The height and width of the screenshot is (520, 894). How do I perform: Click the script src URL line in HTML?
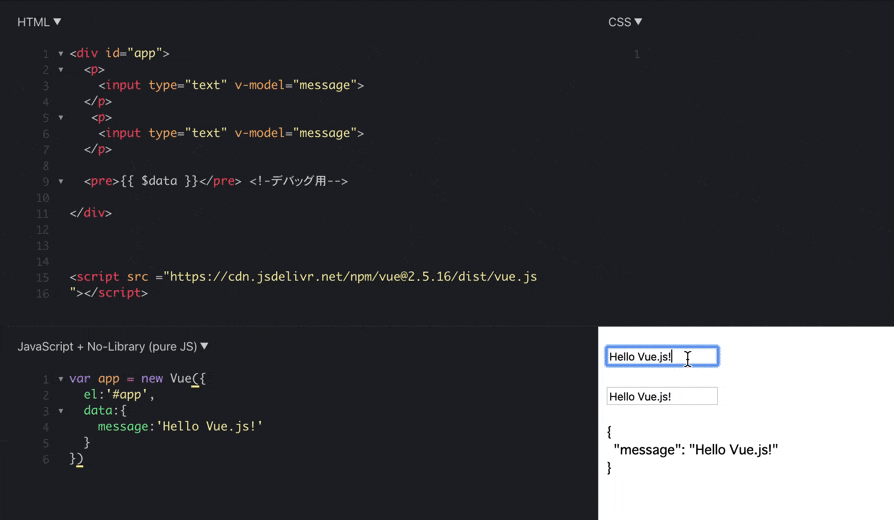point(303,277)
